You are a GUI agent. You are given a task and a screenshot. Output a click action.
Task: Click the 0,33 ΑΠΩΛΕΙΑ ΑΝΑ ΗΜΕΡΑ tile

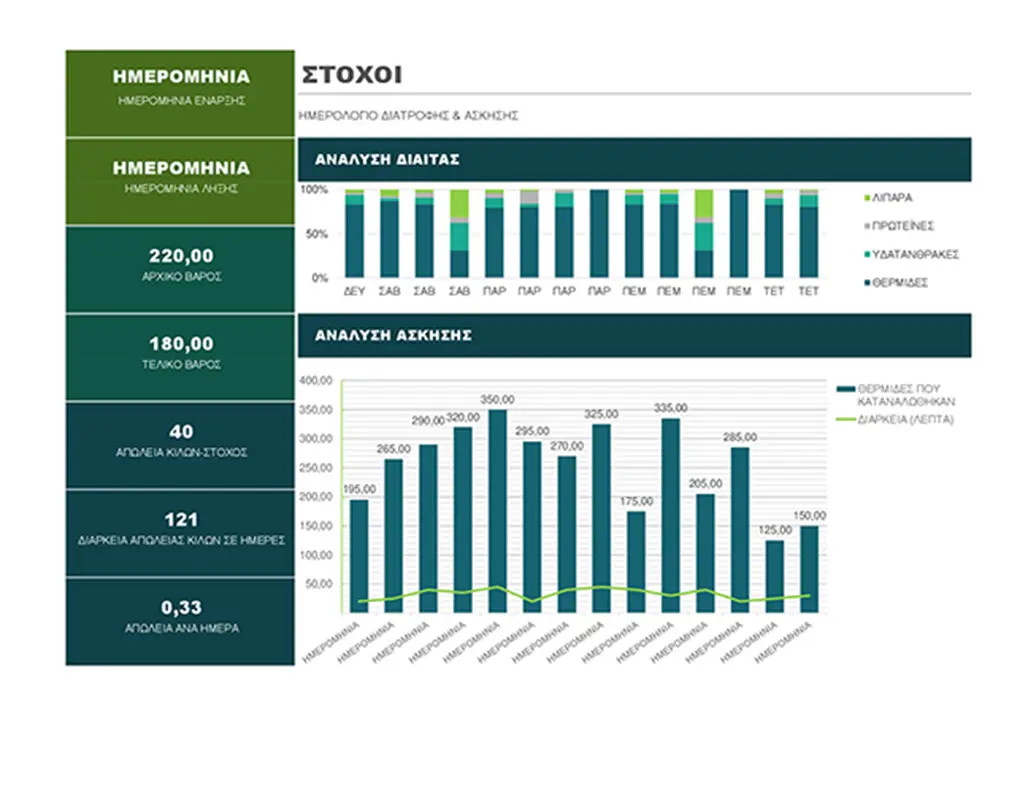(181, 621)
